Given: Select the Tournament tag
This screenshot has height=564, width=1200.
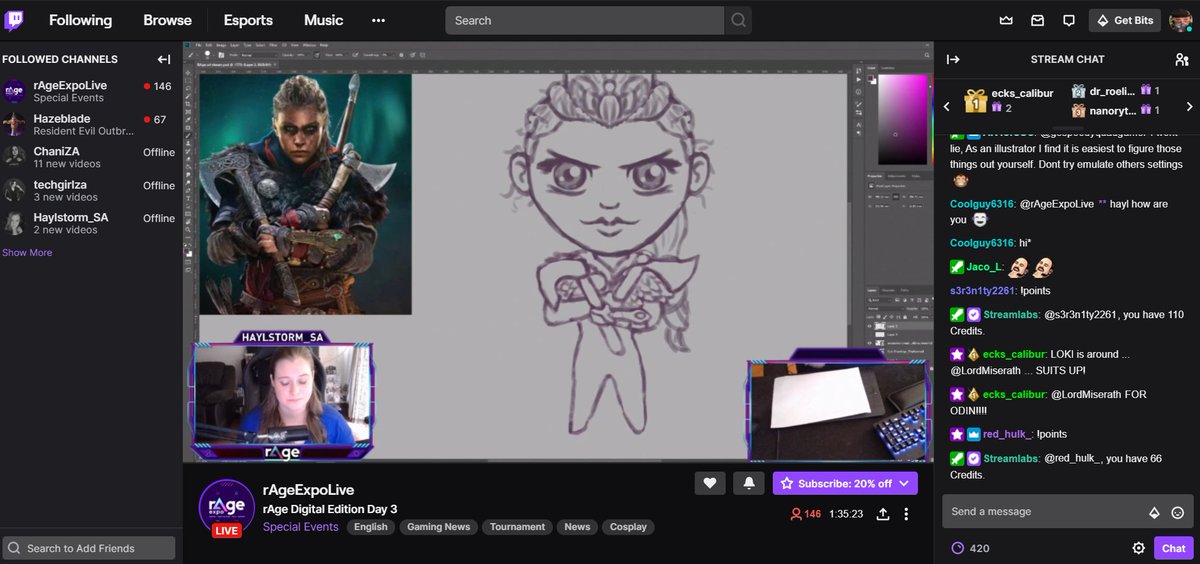Looking at the screenshot, I should coord(518,527).
